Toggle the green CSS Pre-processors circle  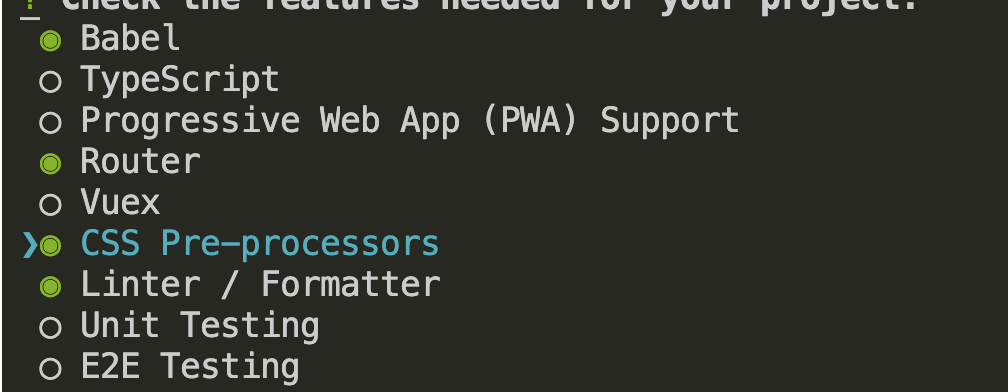pyautogui.click(x=50, y=245)
